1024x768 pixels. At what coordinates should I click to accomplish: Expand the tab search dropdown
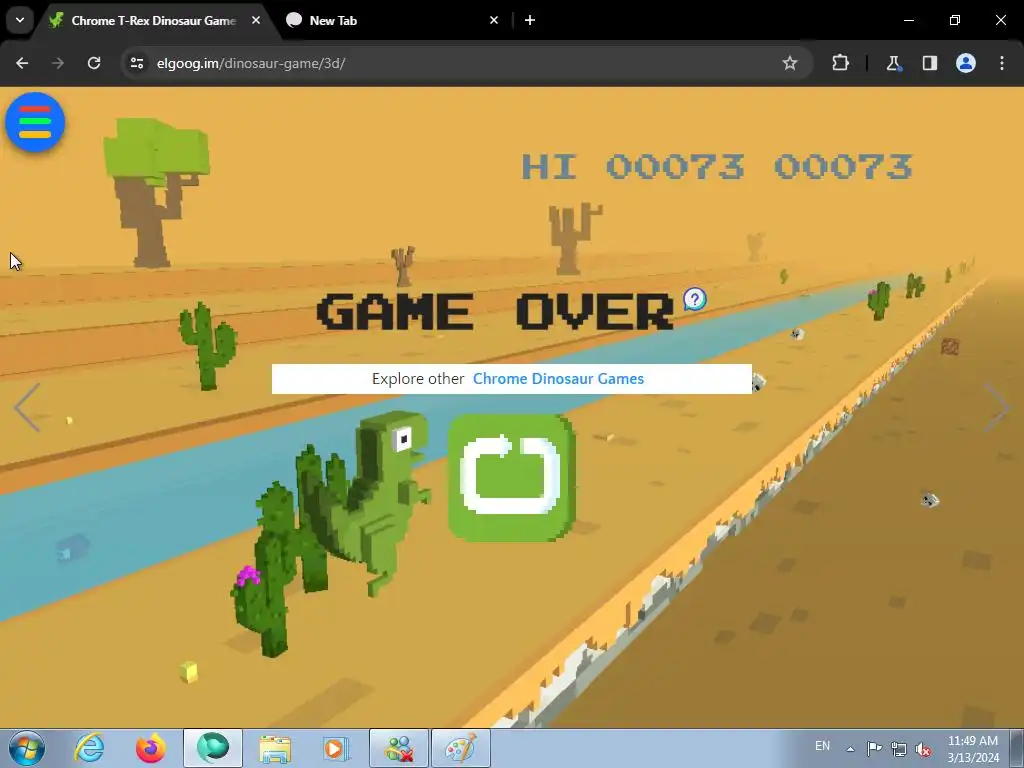[x=20, y=20]
